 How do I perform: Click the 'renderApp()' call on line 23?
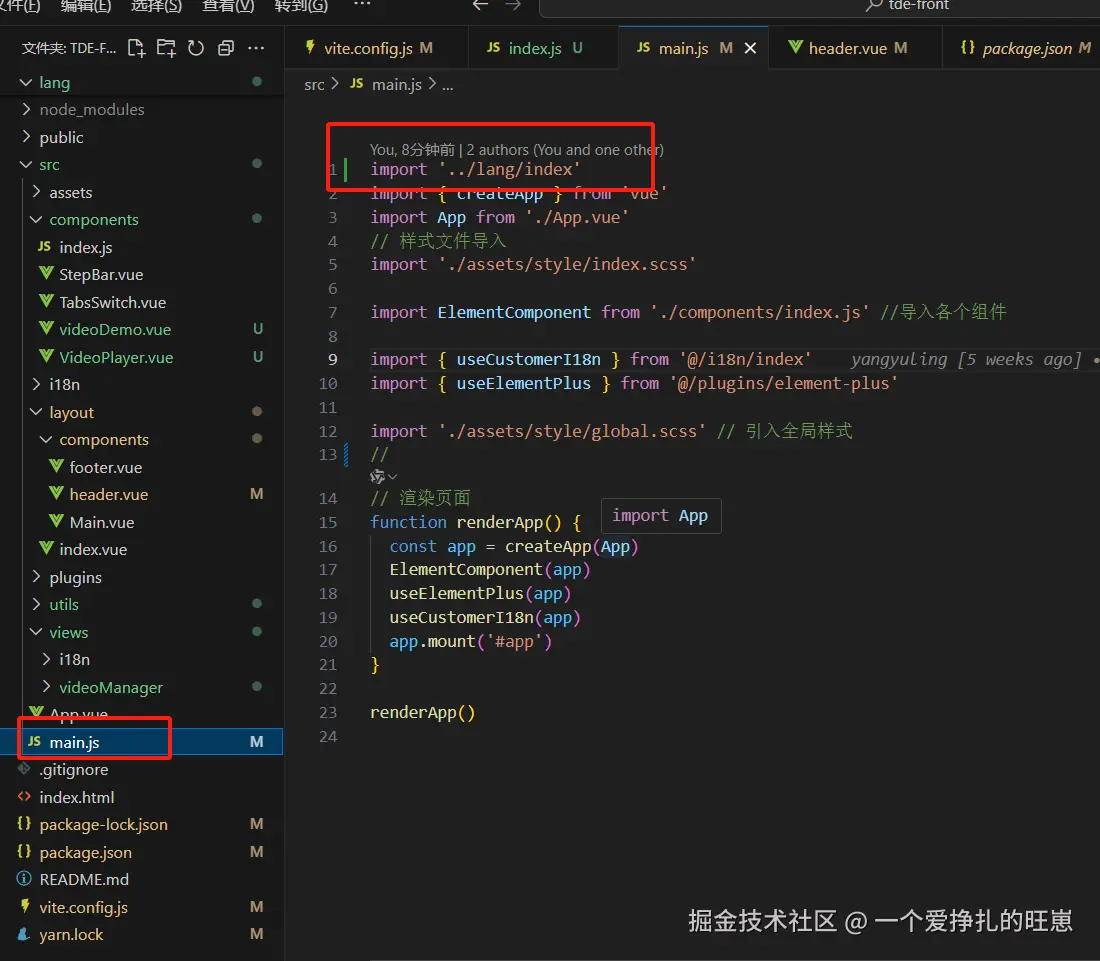tap(422, 713)
